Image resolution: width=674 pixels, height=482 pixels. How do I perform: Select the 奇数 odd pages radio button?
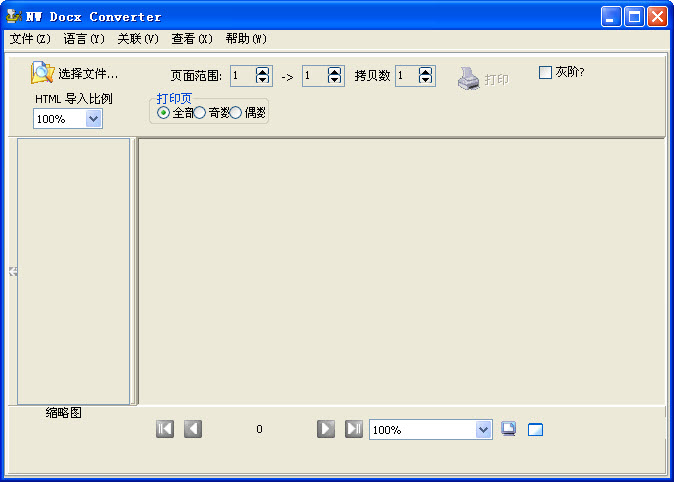(x=199, y=113)
